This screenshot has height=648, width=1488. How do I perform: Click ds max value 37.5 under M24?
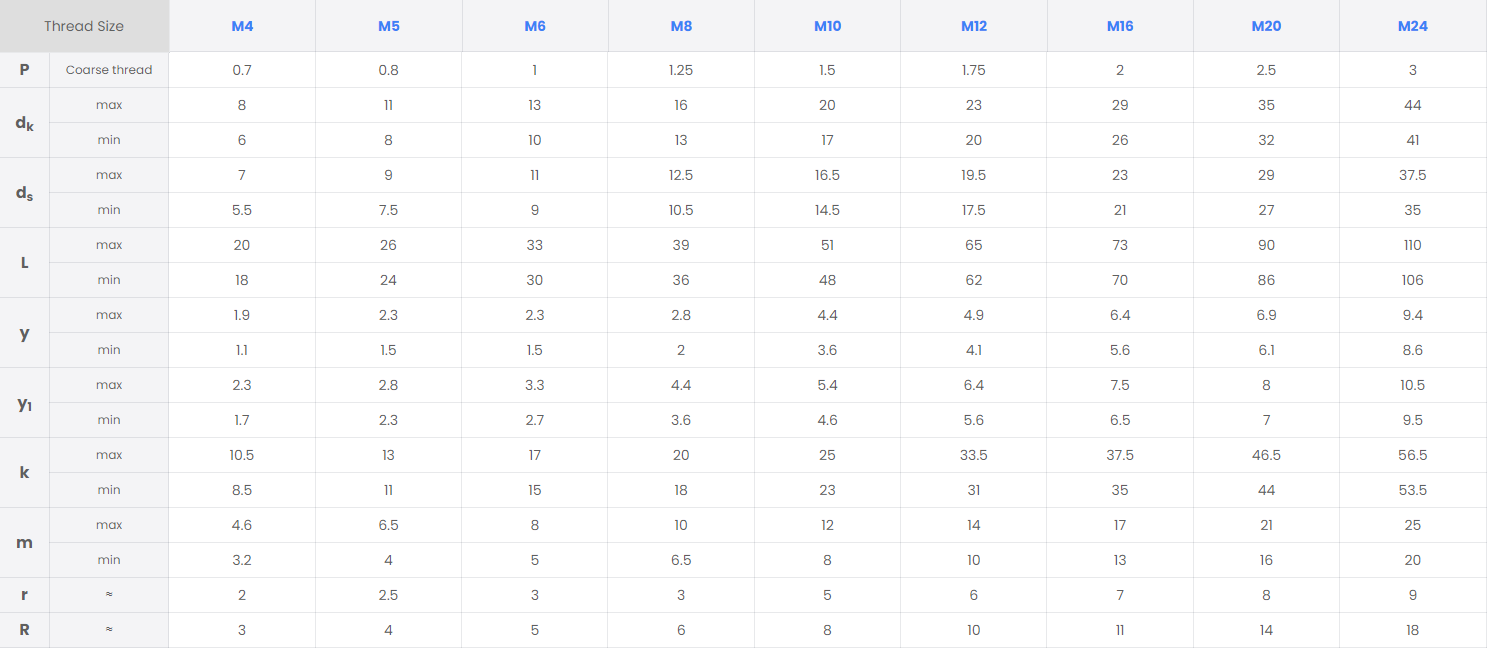click(1412, 175)
